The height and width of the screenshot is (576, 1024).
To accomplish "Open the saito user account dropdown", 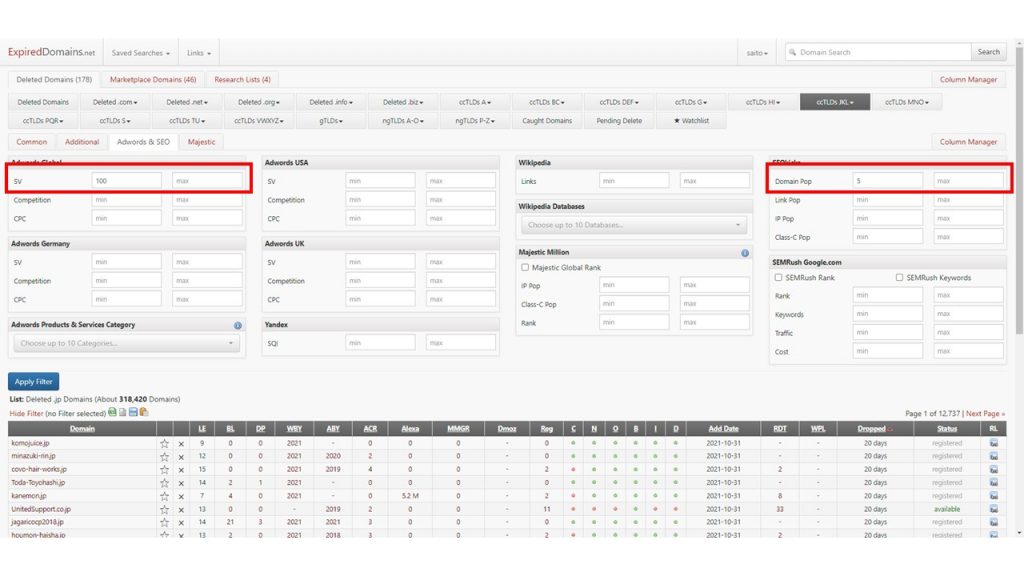I will (757, 53).
